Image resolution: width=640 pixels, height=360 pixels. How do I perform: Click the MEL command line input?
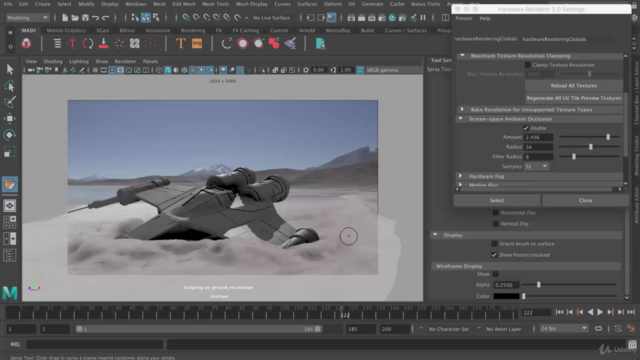point(95,344)
